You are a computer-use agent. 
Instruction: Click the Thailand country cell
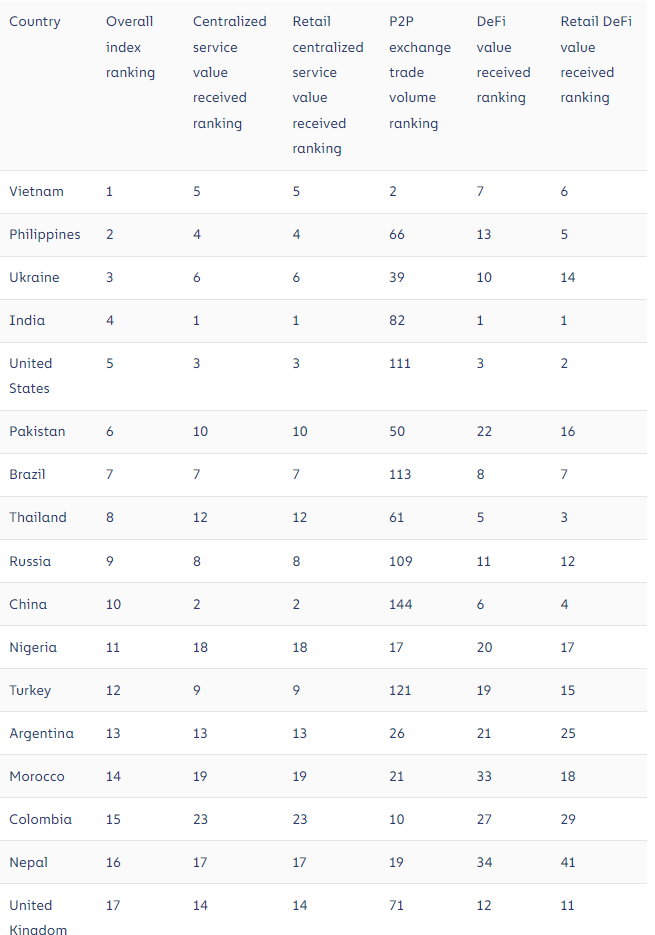pos(38,517)
